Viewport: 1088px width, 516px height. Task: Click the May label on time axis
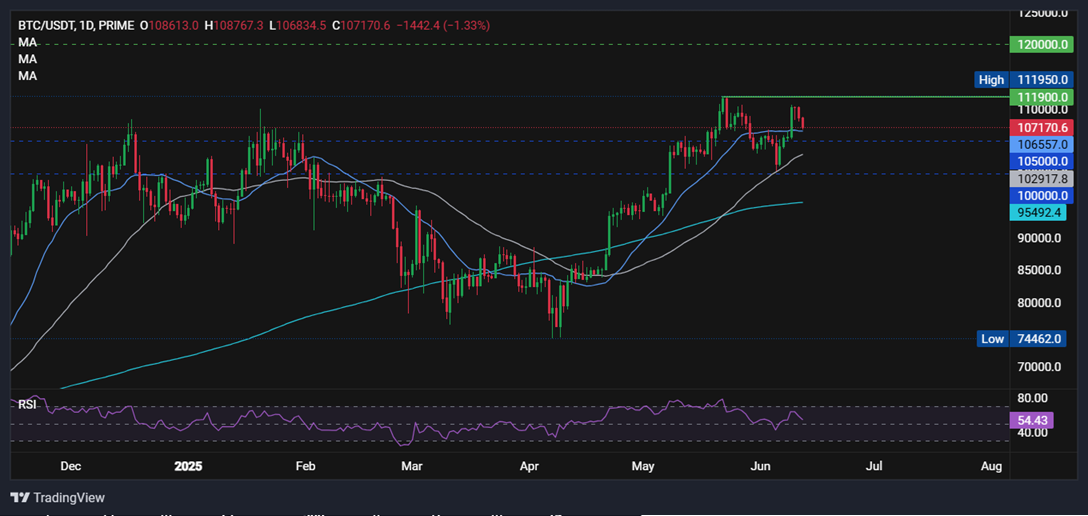click(x=643, y=467)
